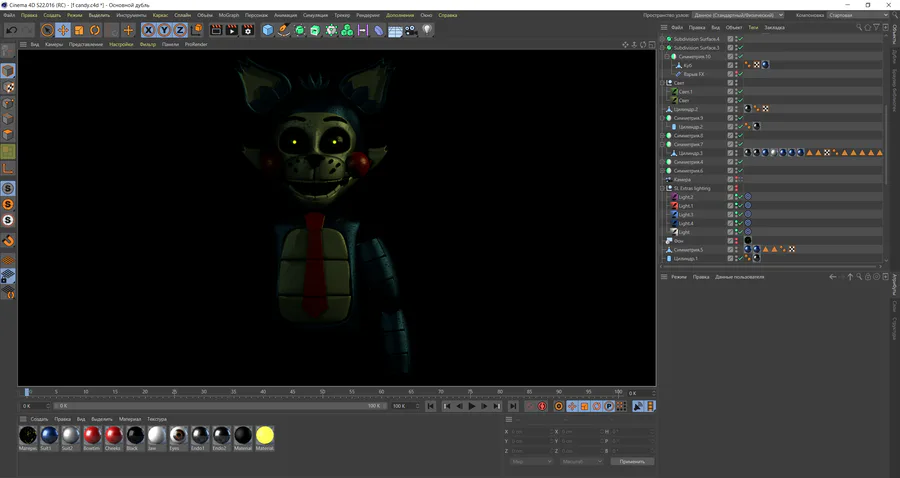The image size is (900, 478).
Task: Open render settings clapperboard icon
Action: click(x=248, y=30)
